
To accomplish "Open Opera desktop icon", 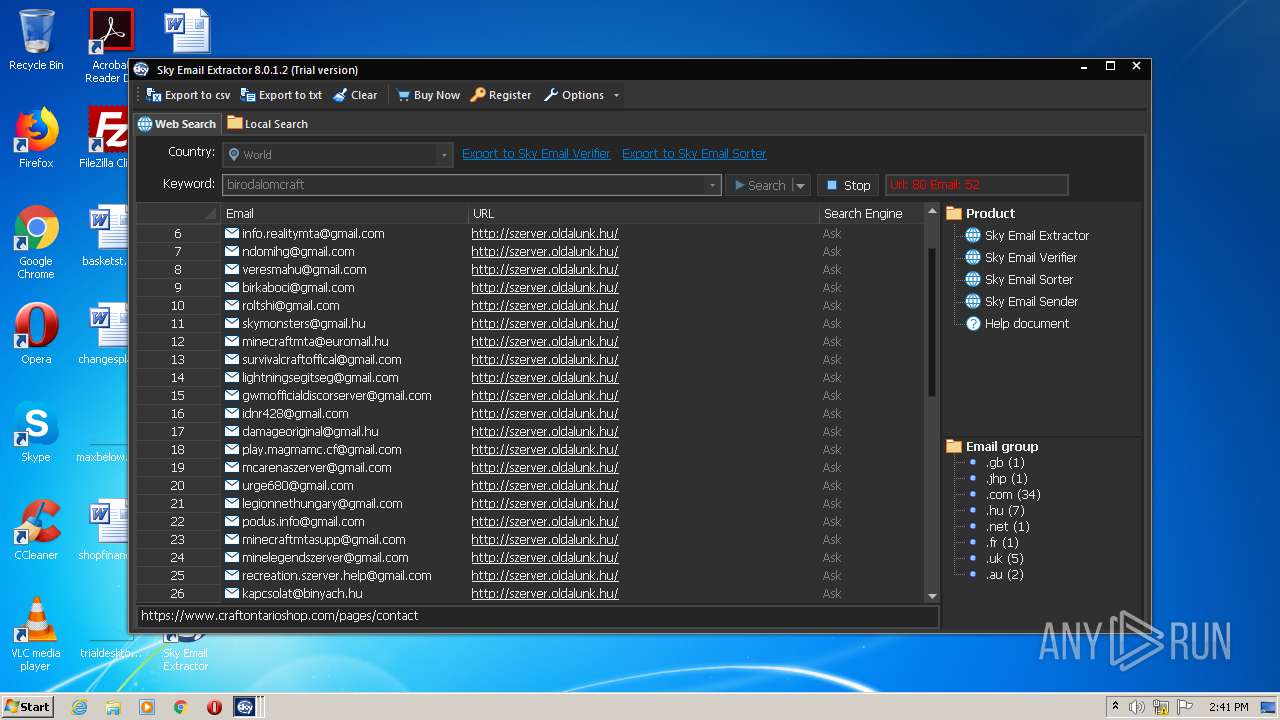I will 36,334.
